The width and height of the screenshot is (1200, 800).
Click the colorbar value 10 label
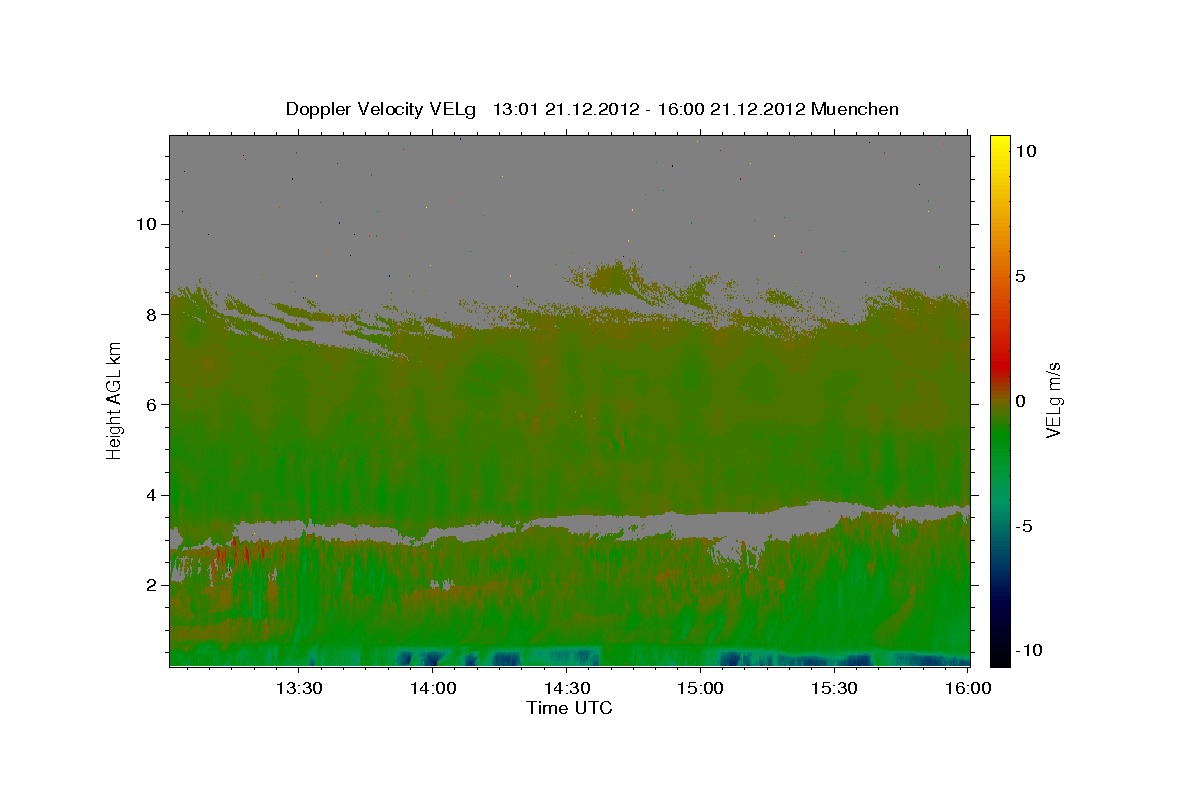click(x=1025, y=151)
